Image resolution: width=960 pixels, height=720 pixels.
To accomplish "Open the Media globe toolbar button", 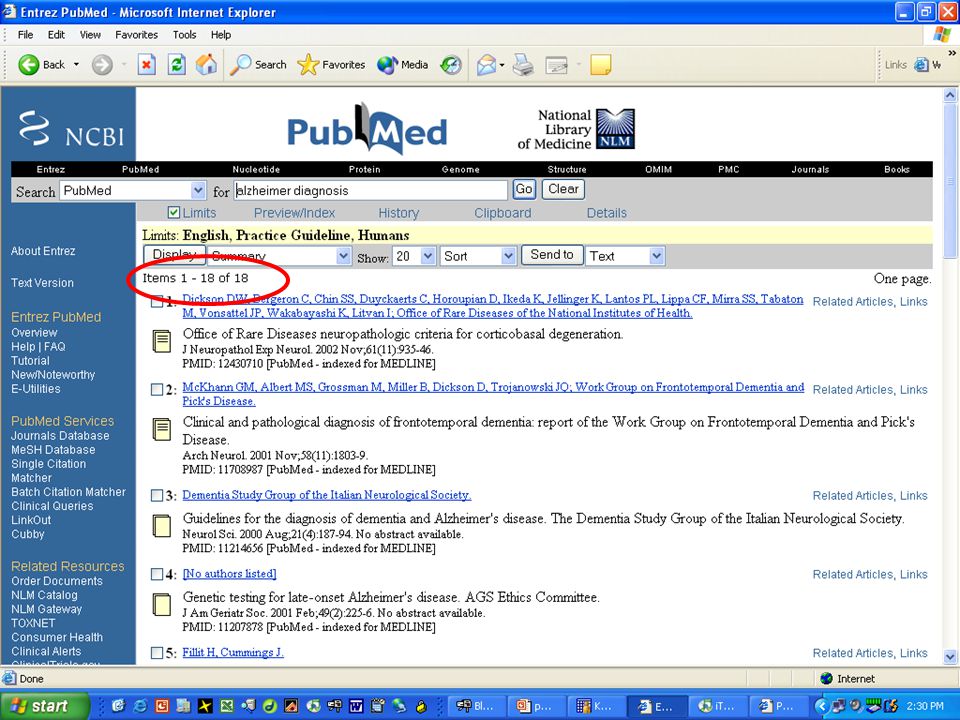I will [x=402, y=64].
